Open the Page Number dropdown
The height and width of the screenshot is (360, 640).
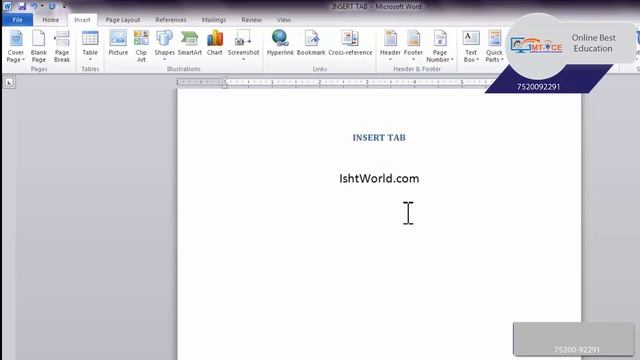pos(440,47)
